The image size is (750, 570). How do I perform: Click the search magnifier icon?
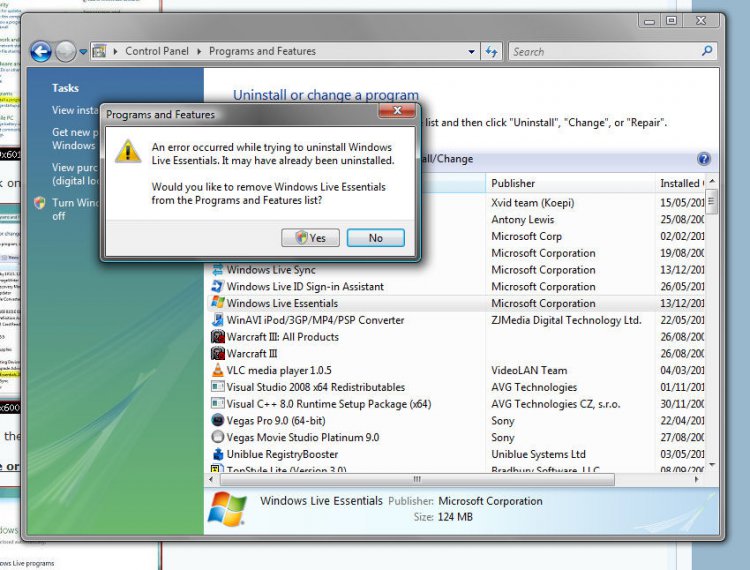(707, 51)
